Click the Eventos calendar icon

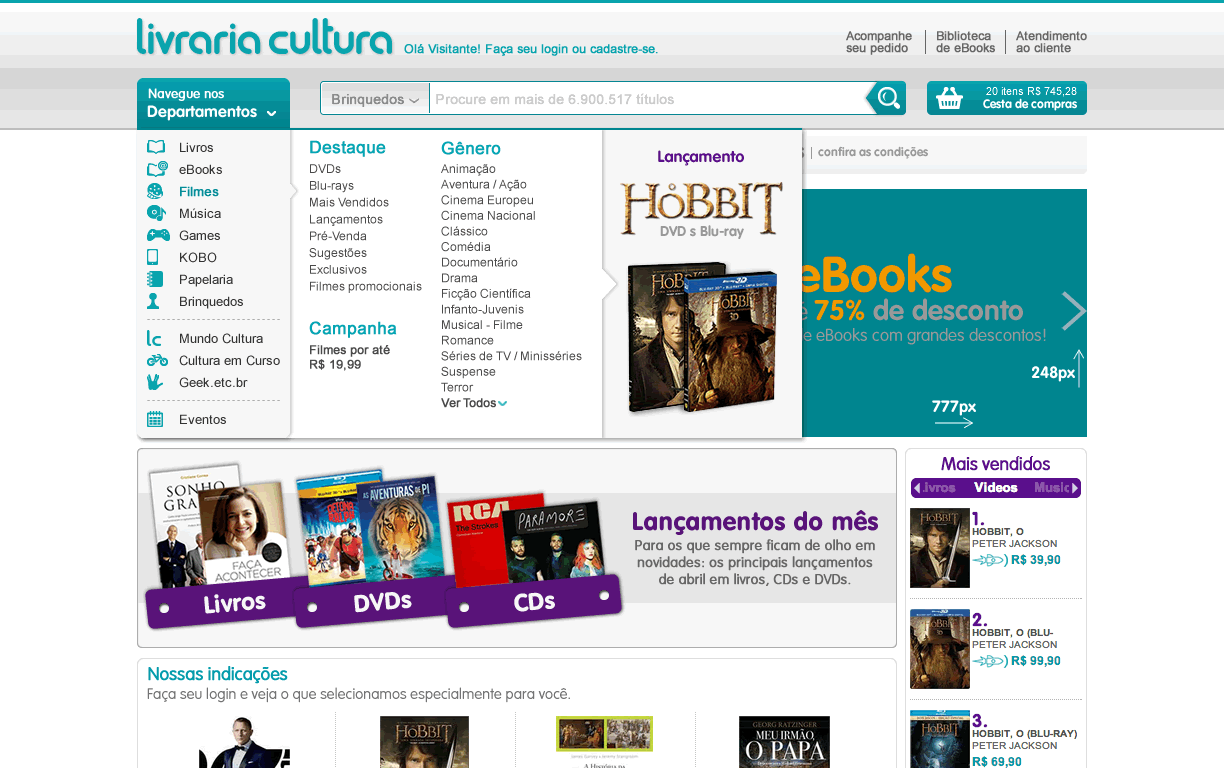coord(155,419)
